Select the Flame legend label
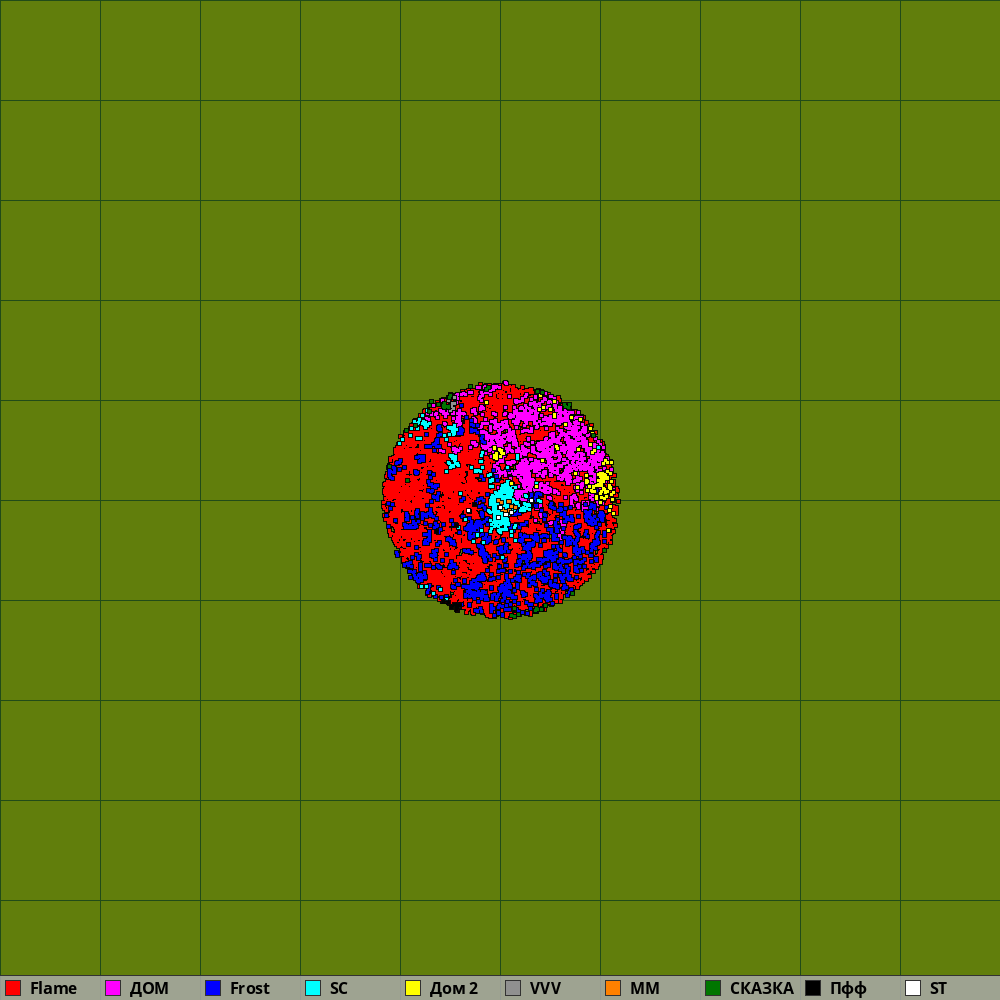 (54, 988)
